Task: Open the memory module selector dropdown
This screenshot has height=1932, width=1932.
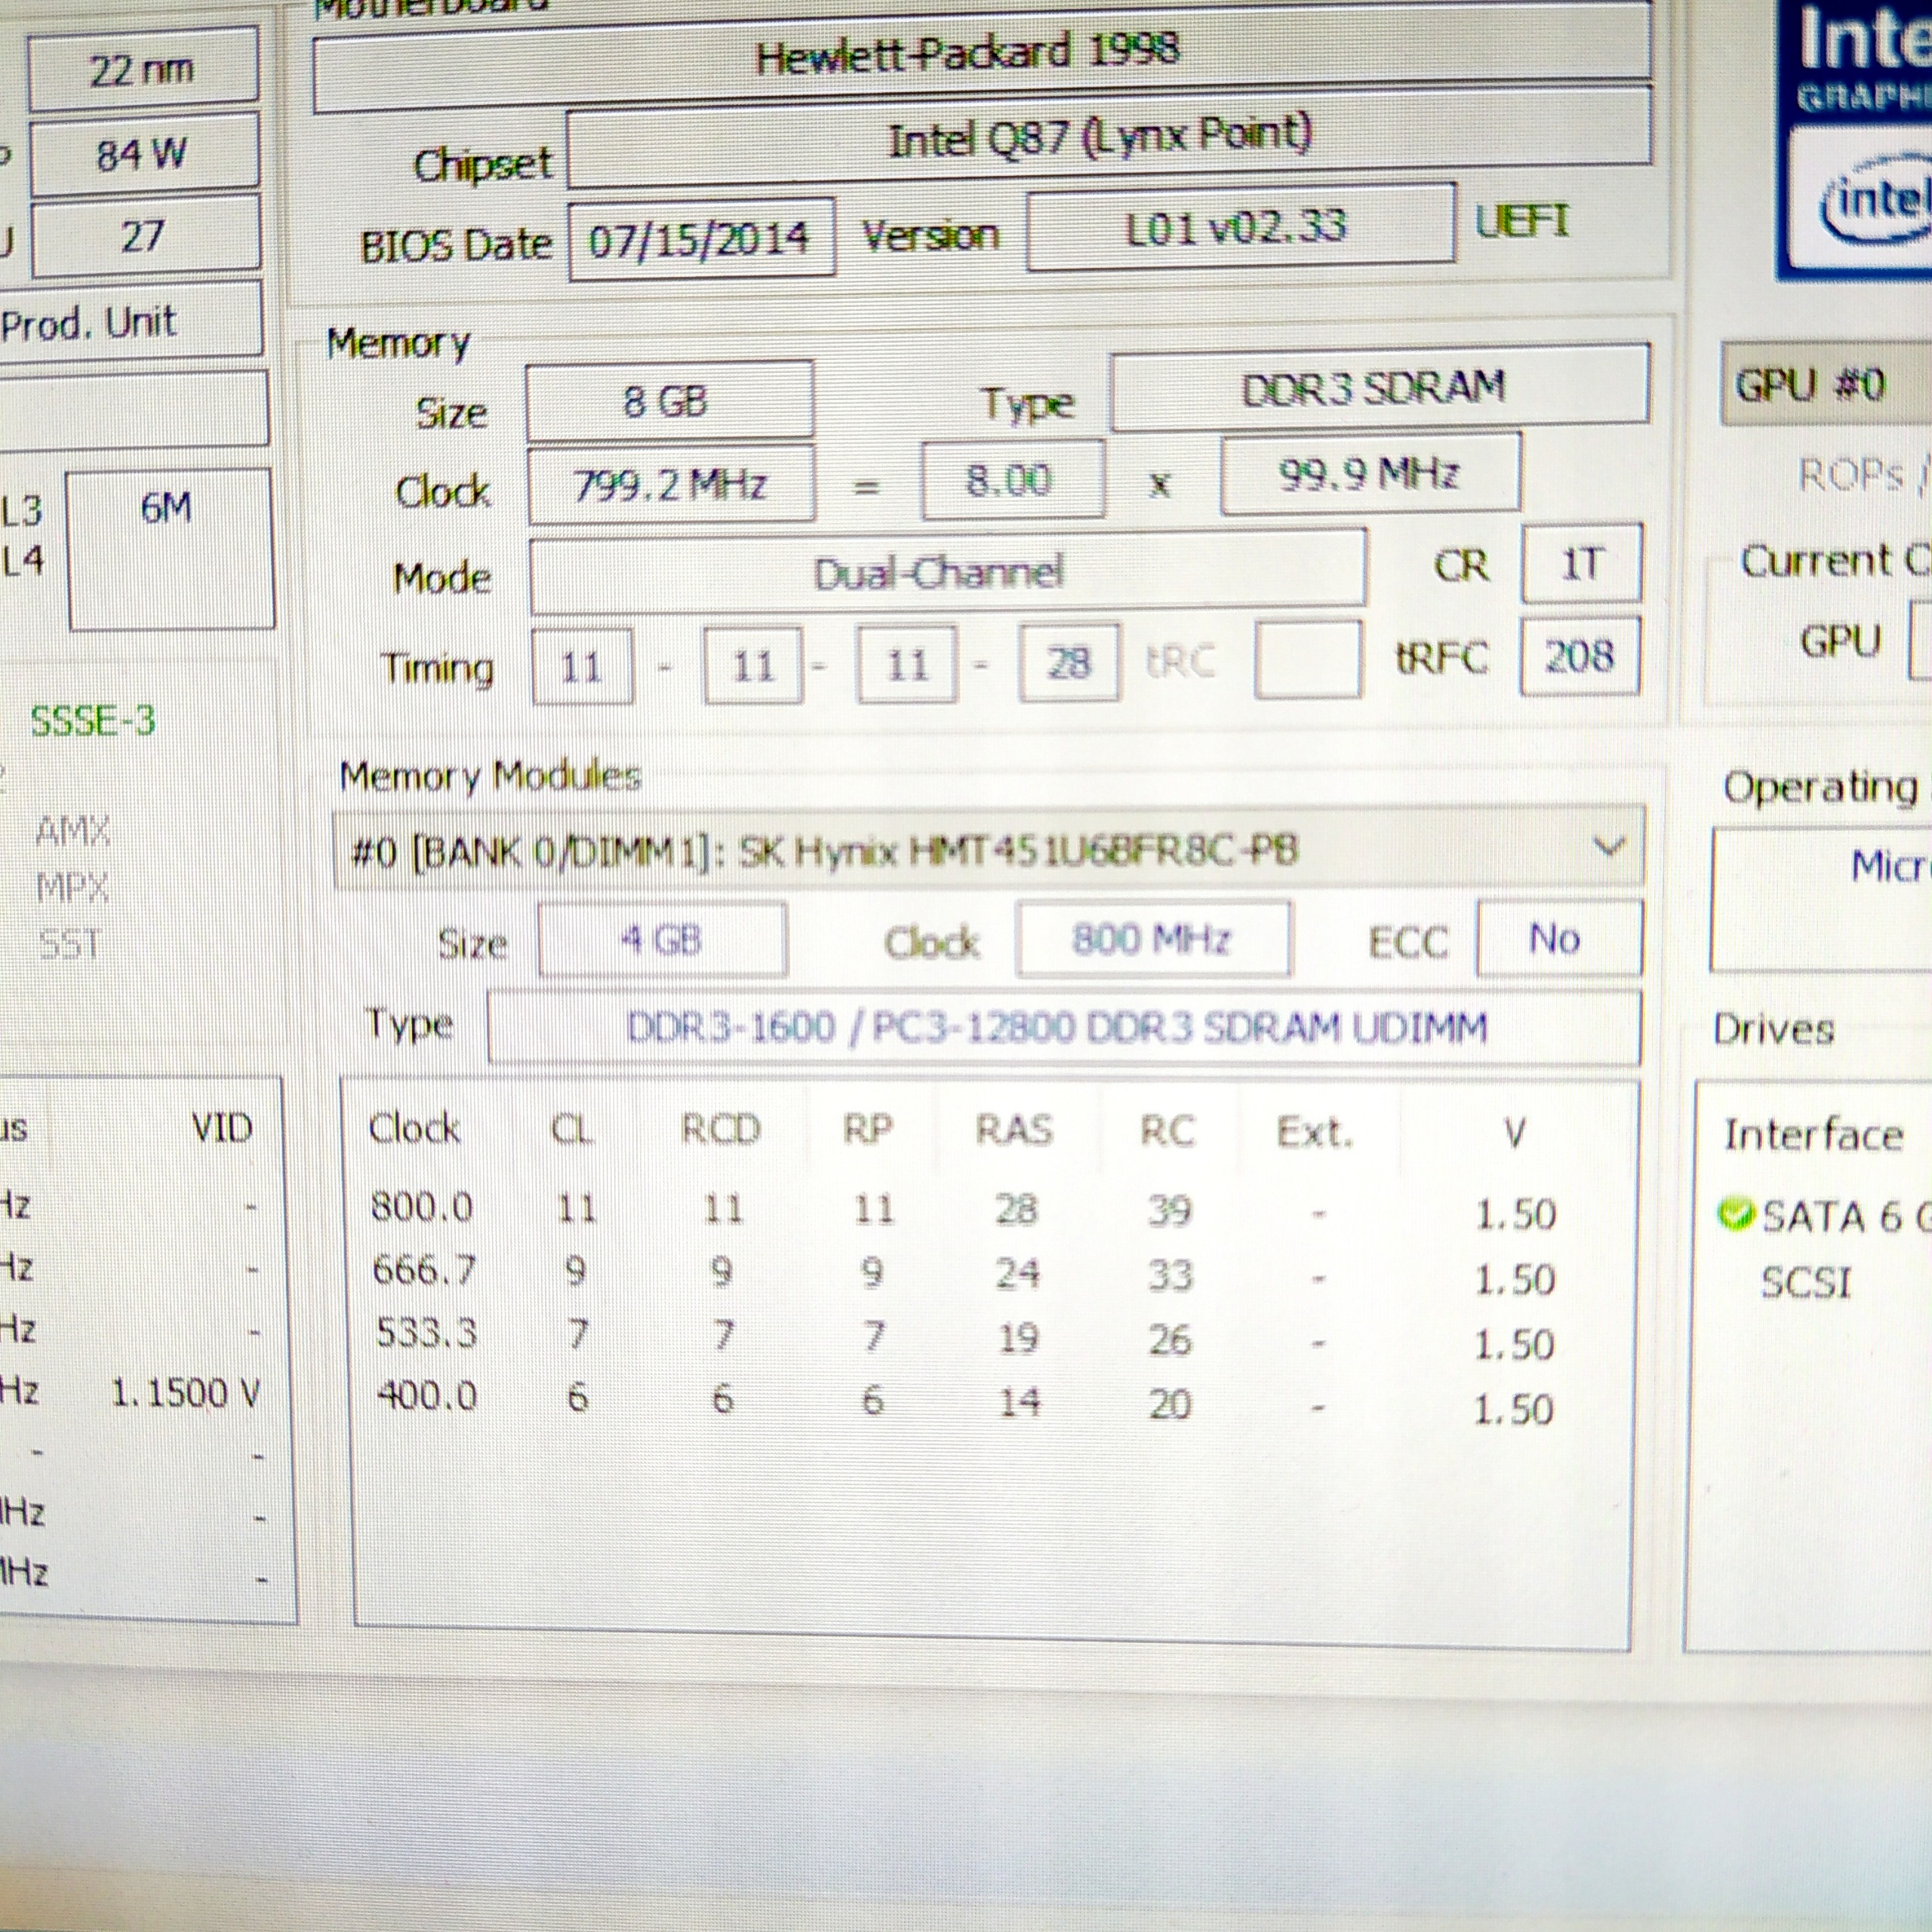Action: click(x=988, y=850)
